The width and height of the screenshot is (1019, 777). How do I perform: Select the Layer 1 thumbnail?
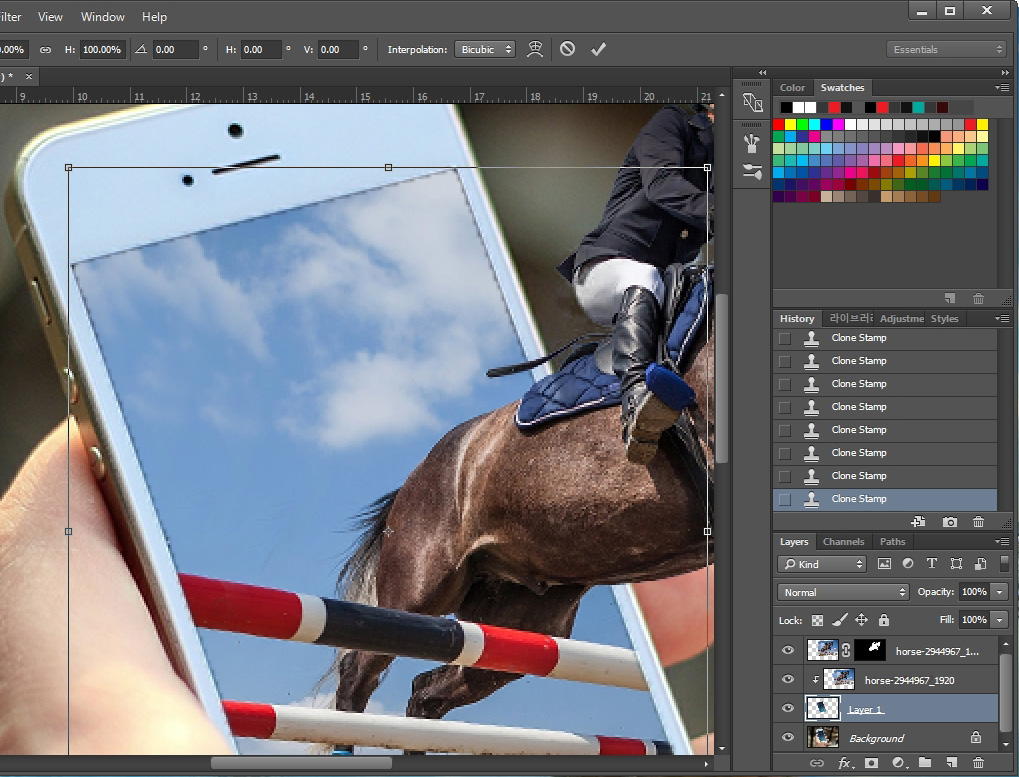click(822, 708)
